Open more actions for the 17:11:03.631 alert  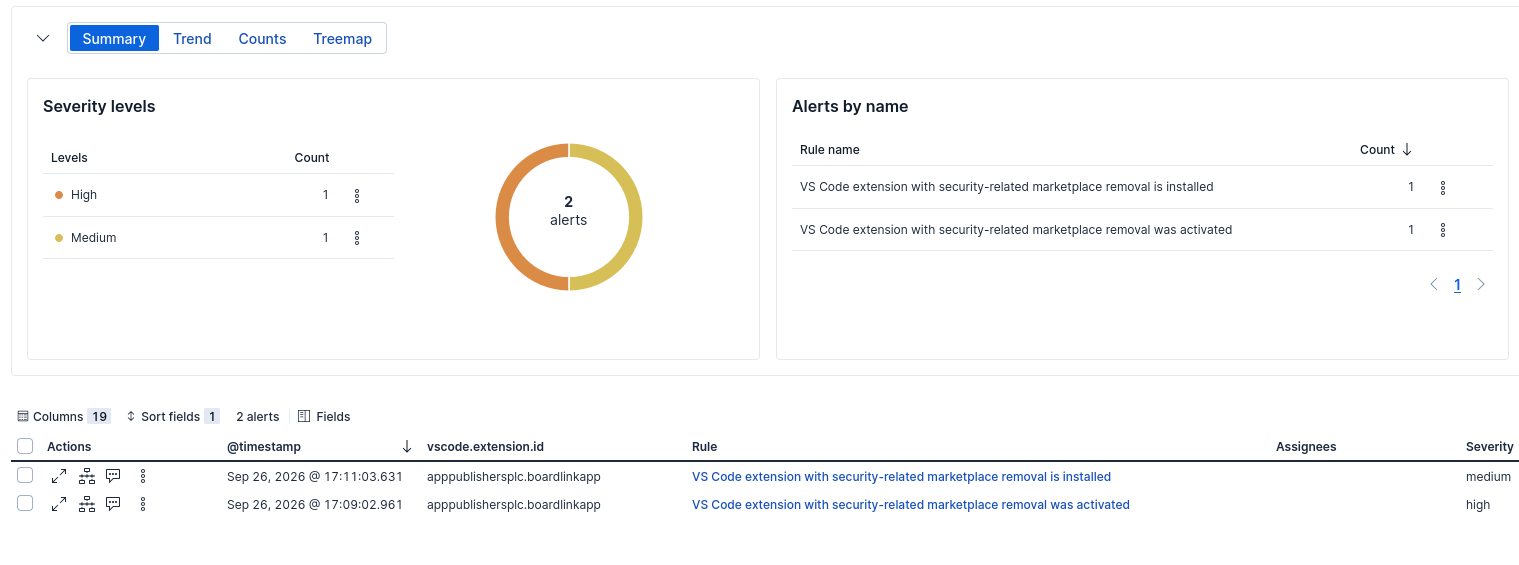point(143,476)
